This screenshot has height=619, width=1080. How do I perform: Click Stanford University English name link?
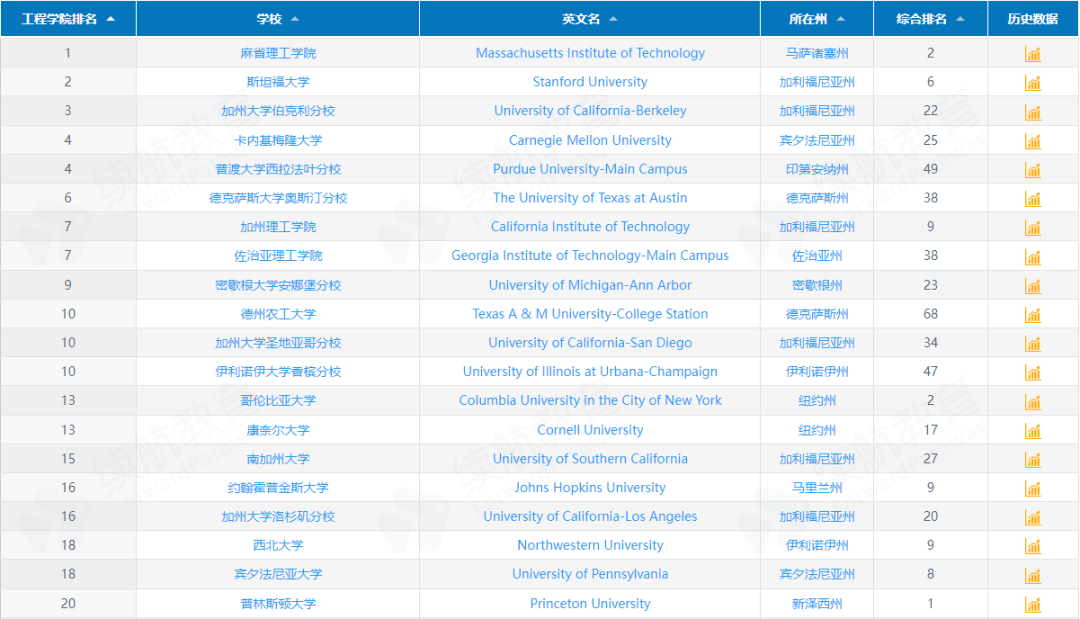(590, 82)
